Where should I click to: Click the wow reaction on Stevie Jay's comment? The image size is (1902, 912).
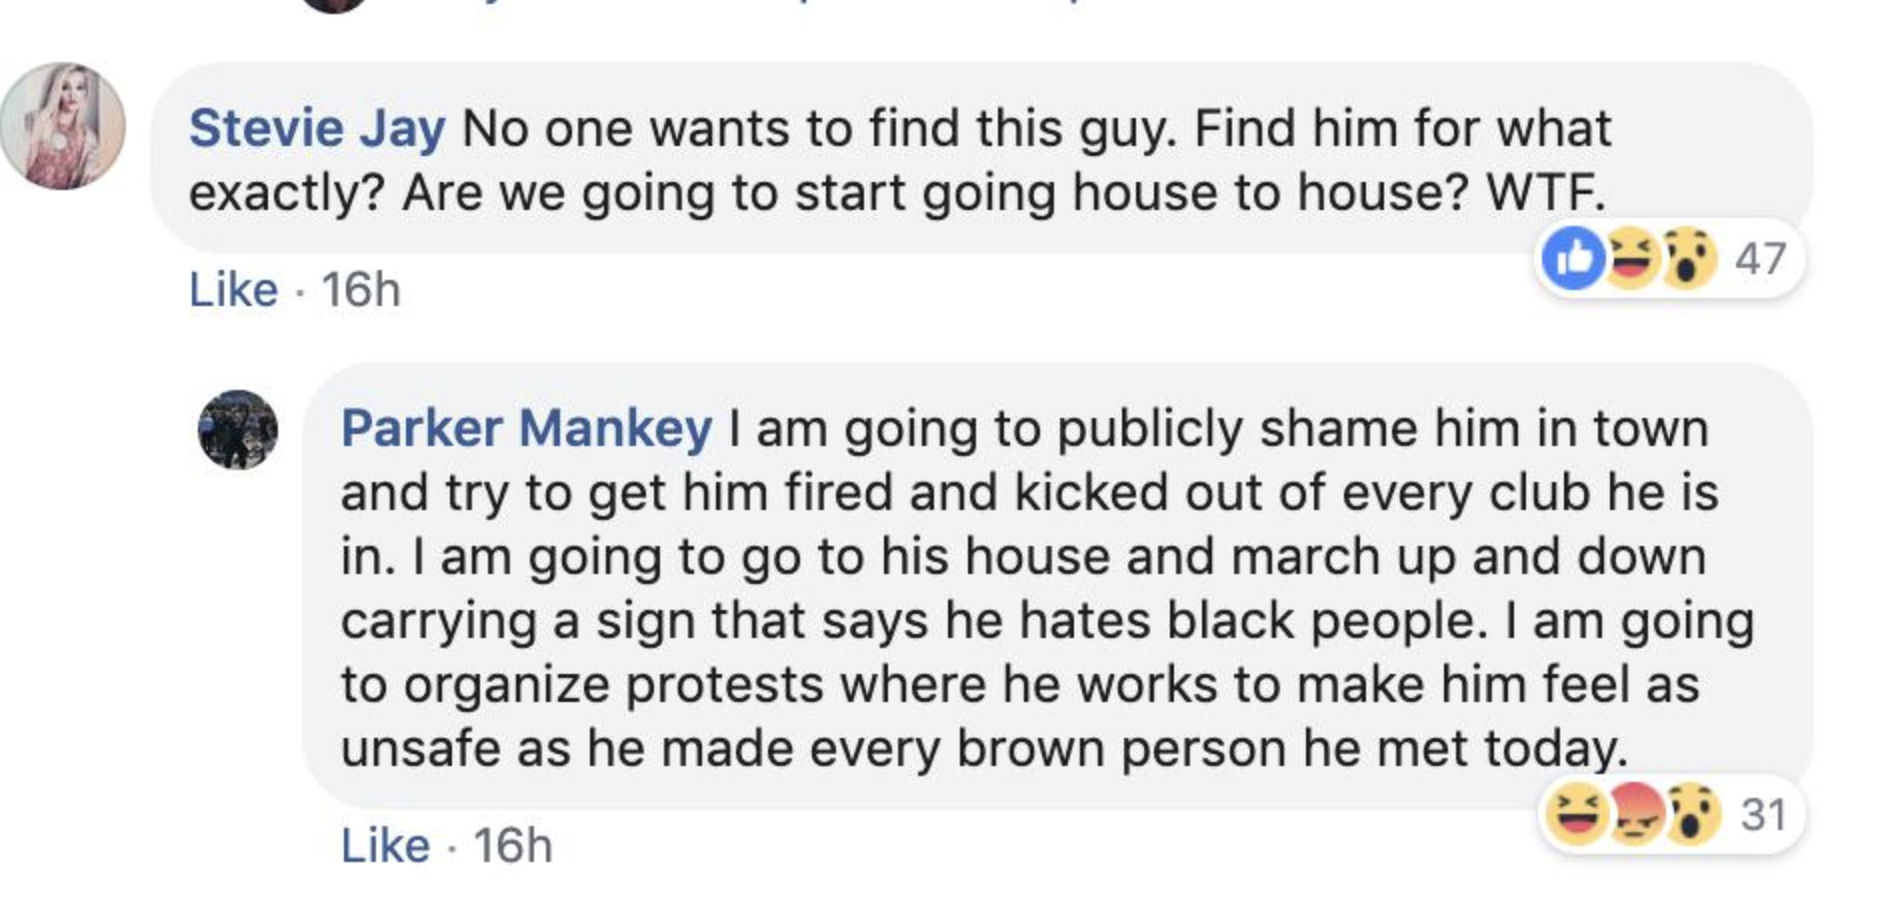(1689, 259)
